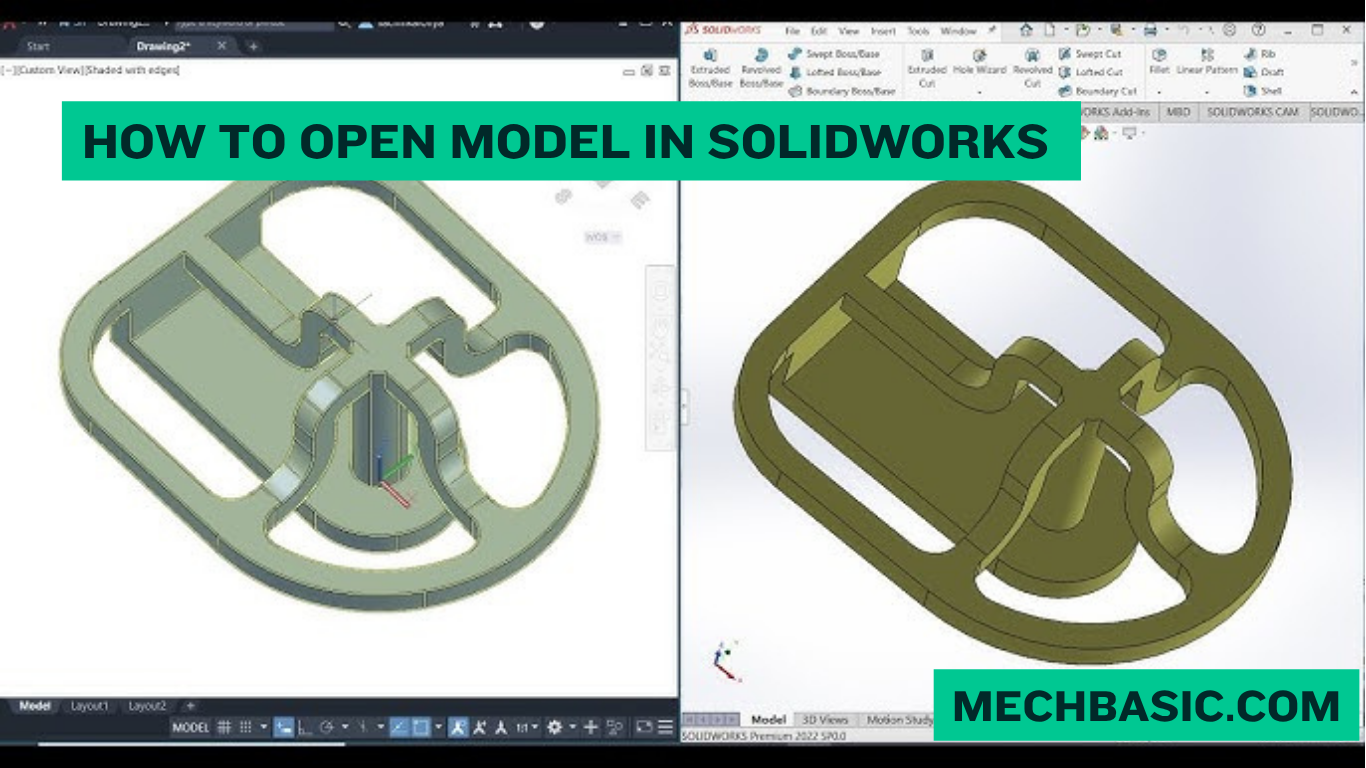The height and width of the screenshot is (768, 1366).
Task: Click SolidWorks Help question mark icon
Action: coord(1258,30)
